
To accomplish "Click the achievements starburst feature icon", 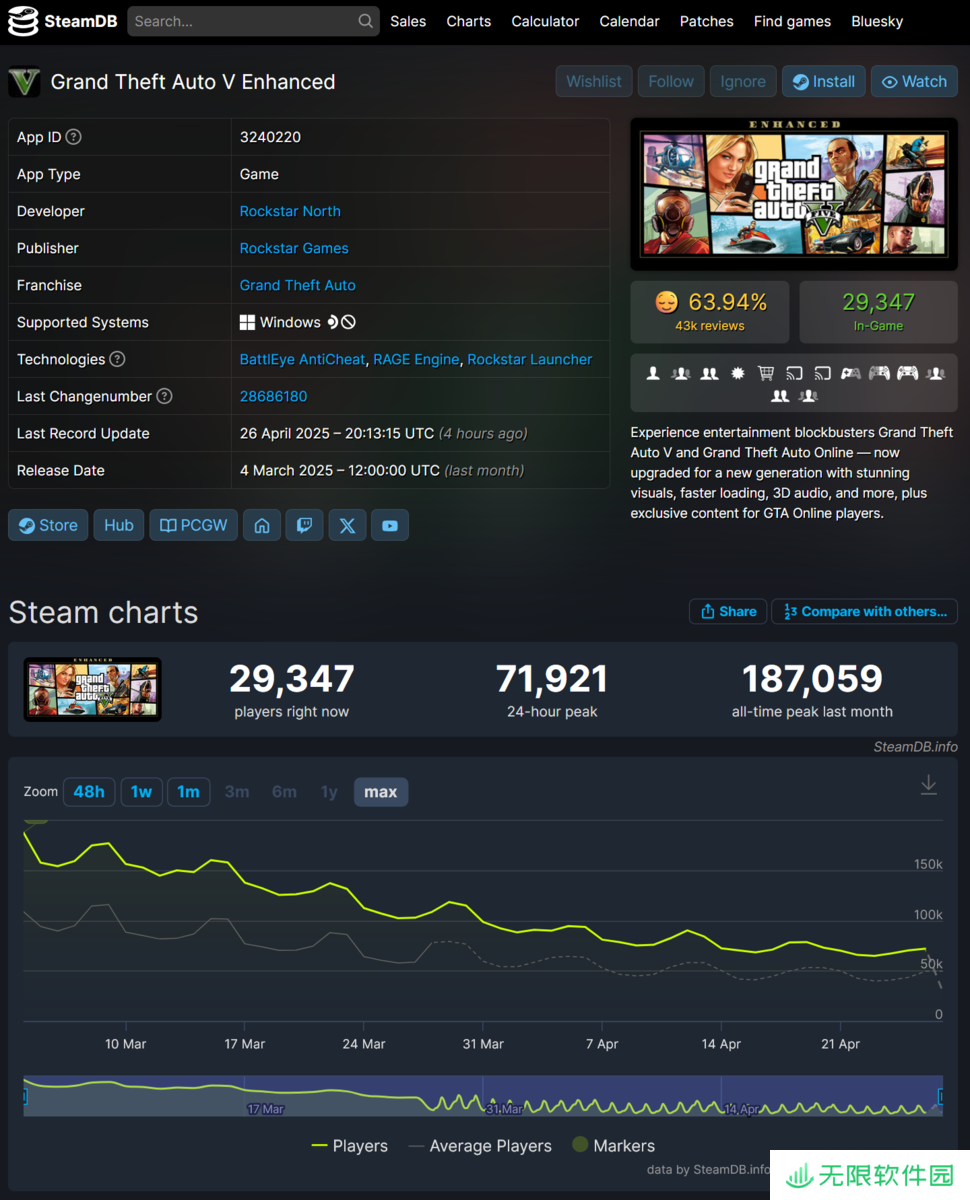I will pos(738,373).
